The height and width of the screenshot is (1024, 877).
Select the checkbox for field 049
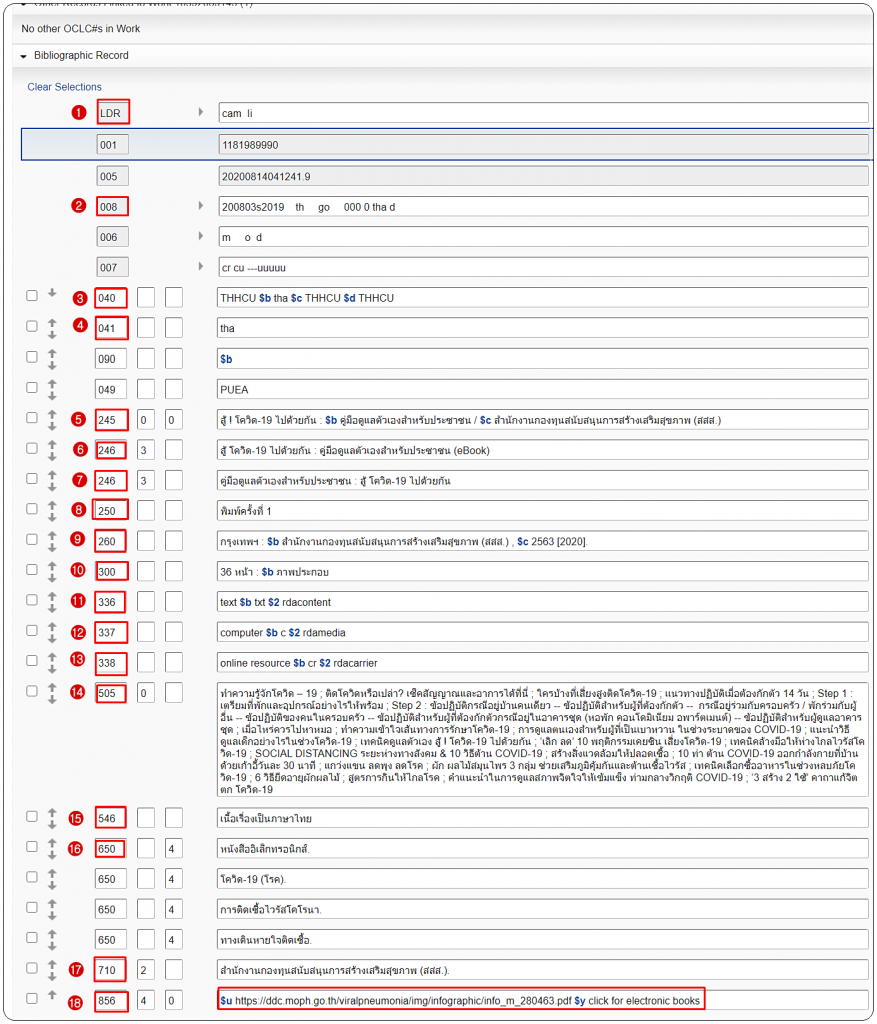31,387
